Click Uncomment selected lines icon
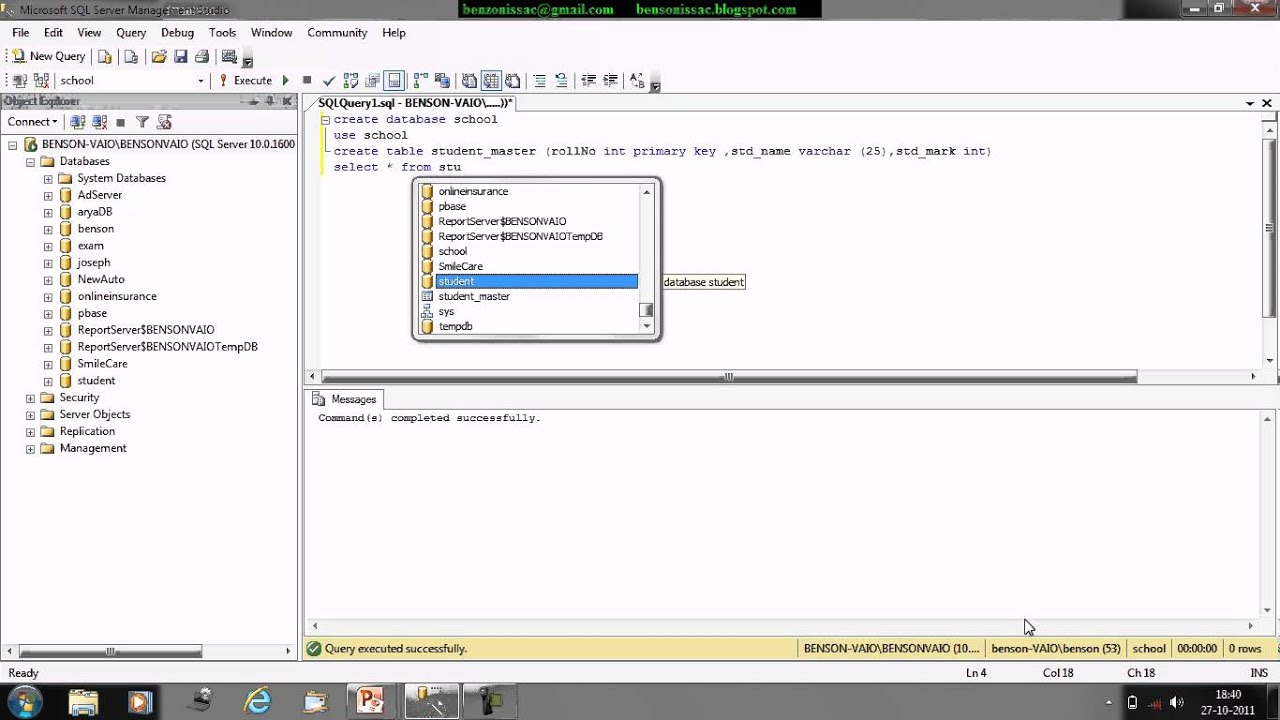Viewport: 1280px width, 720px height. [561, 80]
